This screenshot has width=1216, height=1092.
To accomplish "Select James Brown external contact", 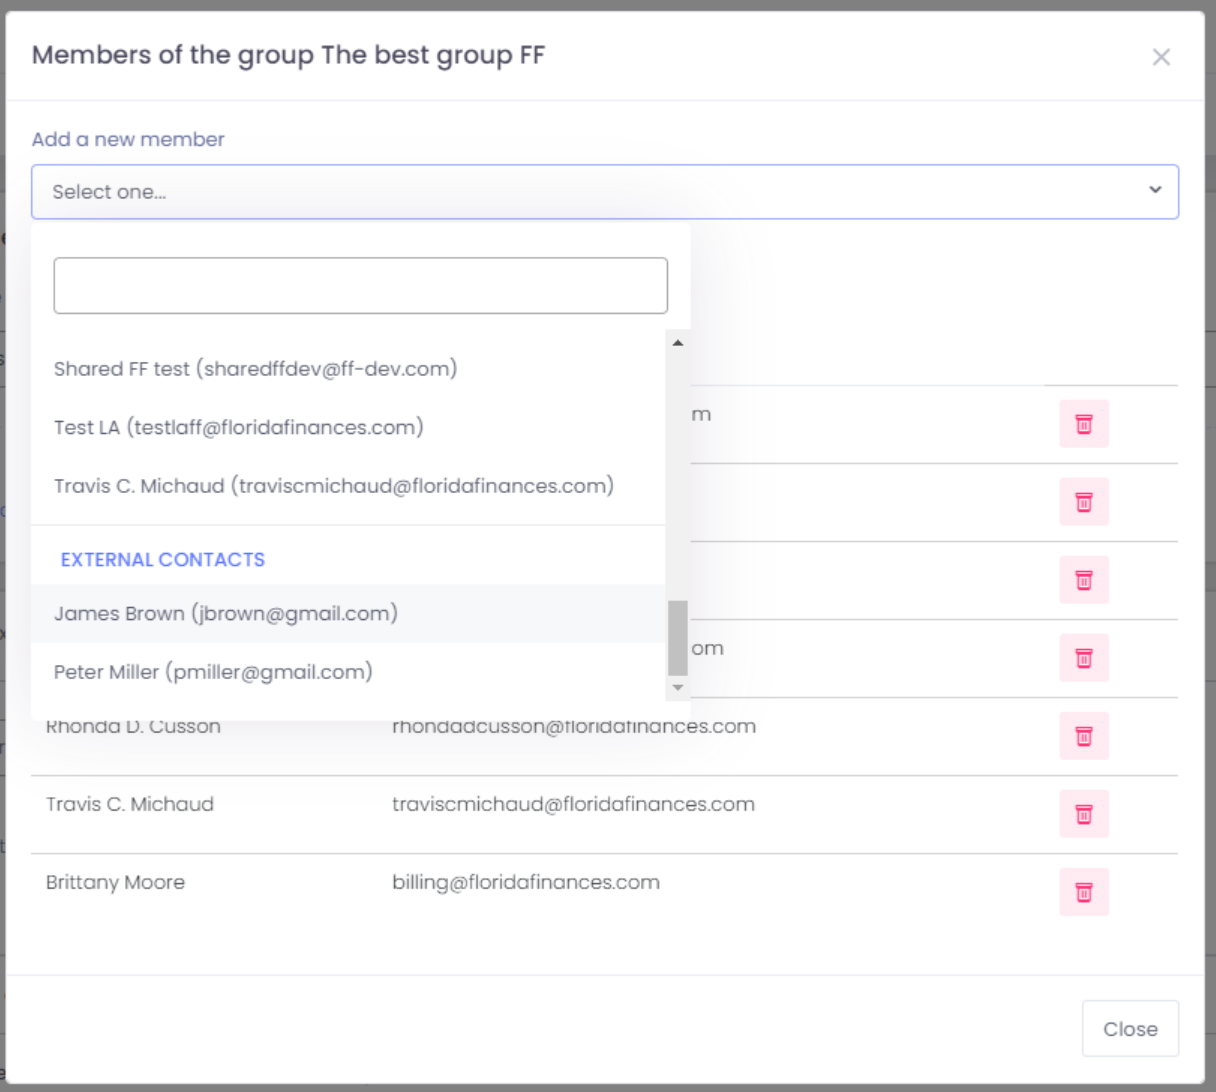I will [x=225, y=614].
